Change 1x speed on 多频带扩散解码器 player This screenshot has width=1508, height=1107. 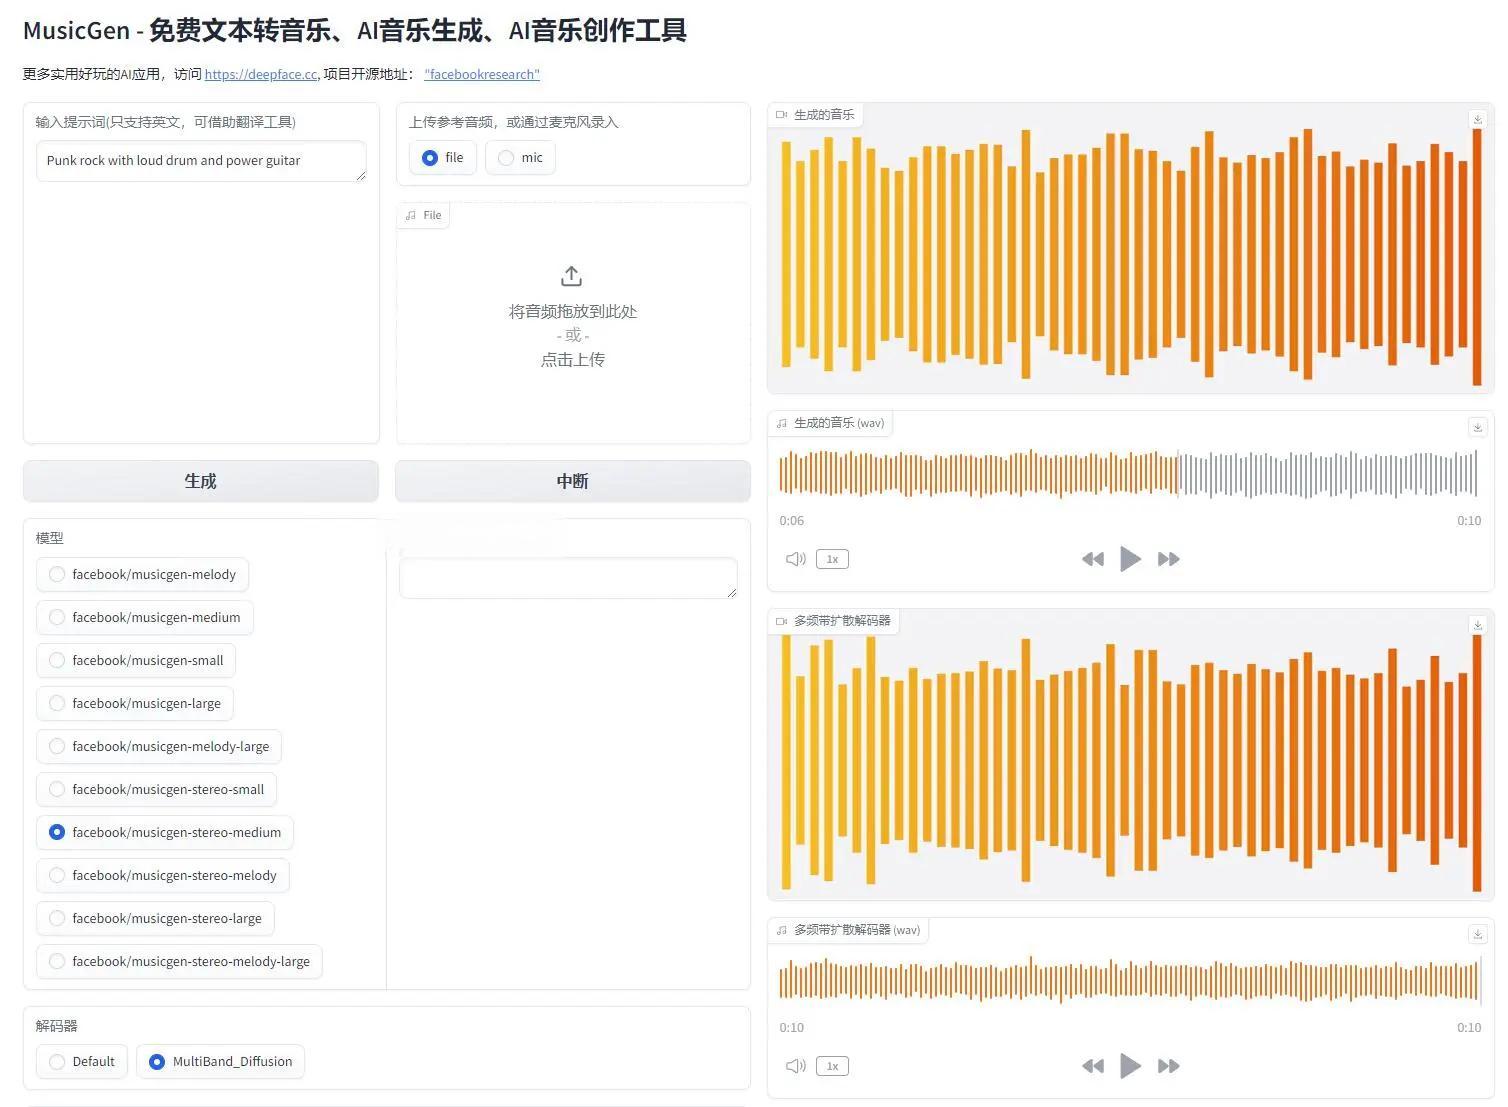coord(832,1066)
